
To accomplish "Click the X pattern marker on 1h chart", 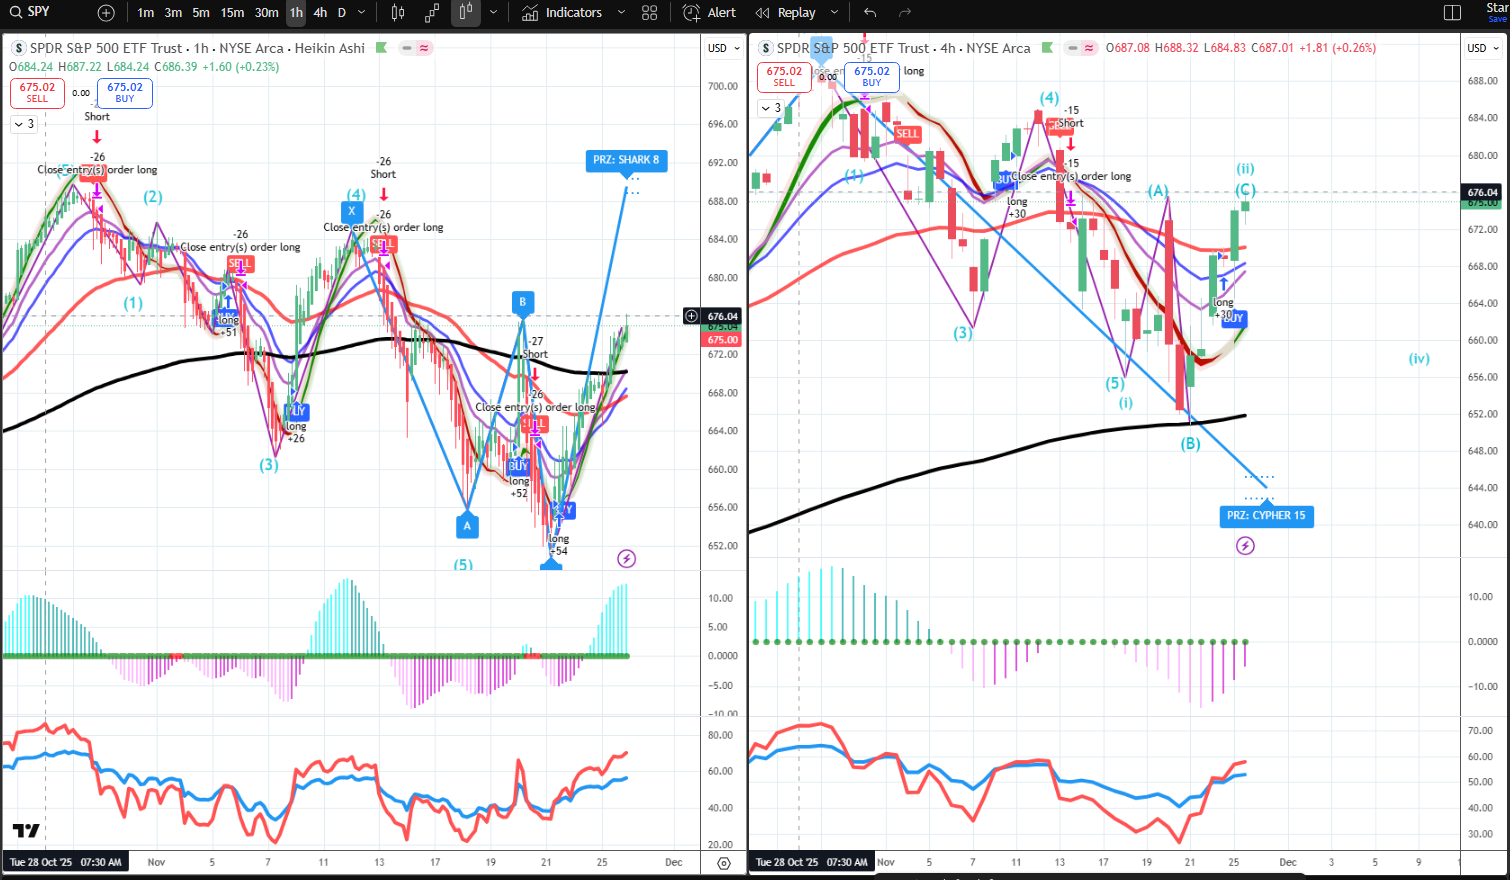I will tap(351, 211).
